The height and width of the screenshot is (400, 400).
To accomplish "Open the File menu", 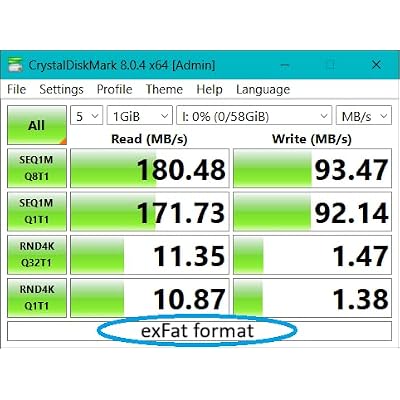I will pos(16,89).
